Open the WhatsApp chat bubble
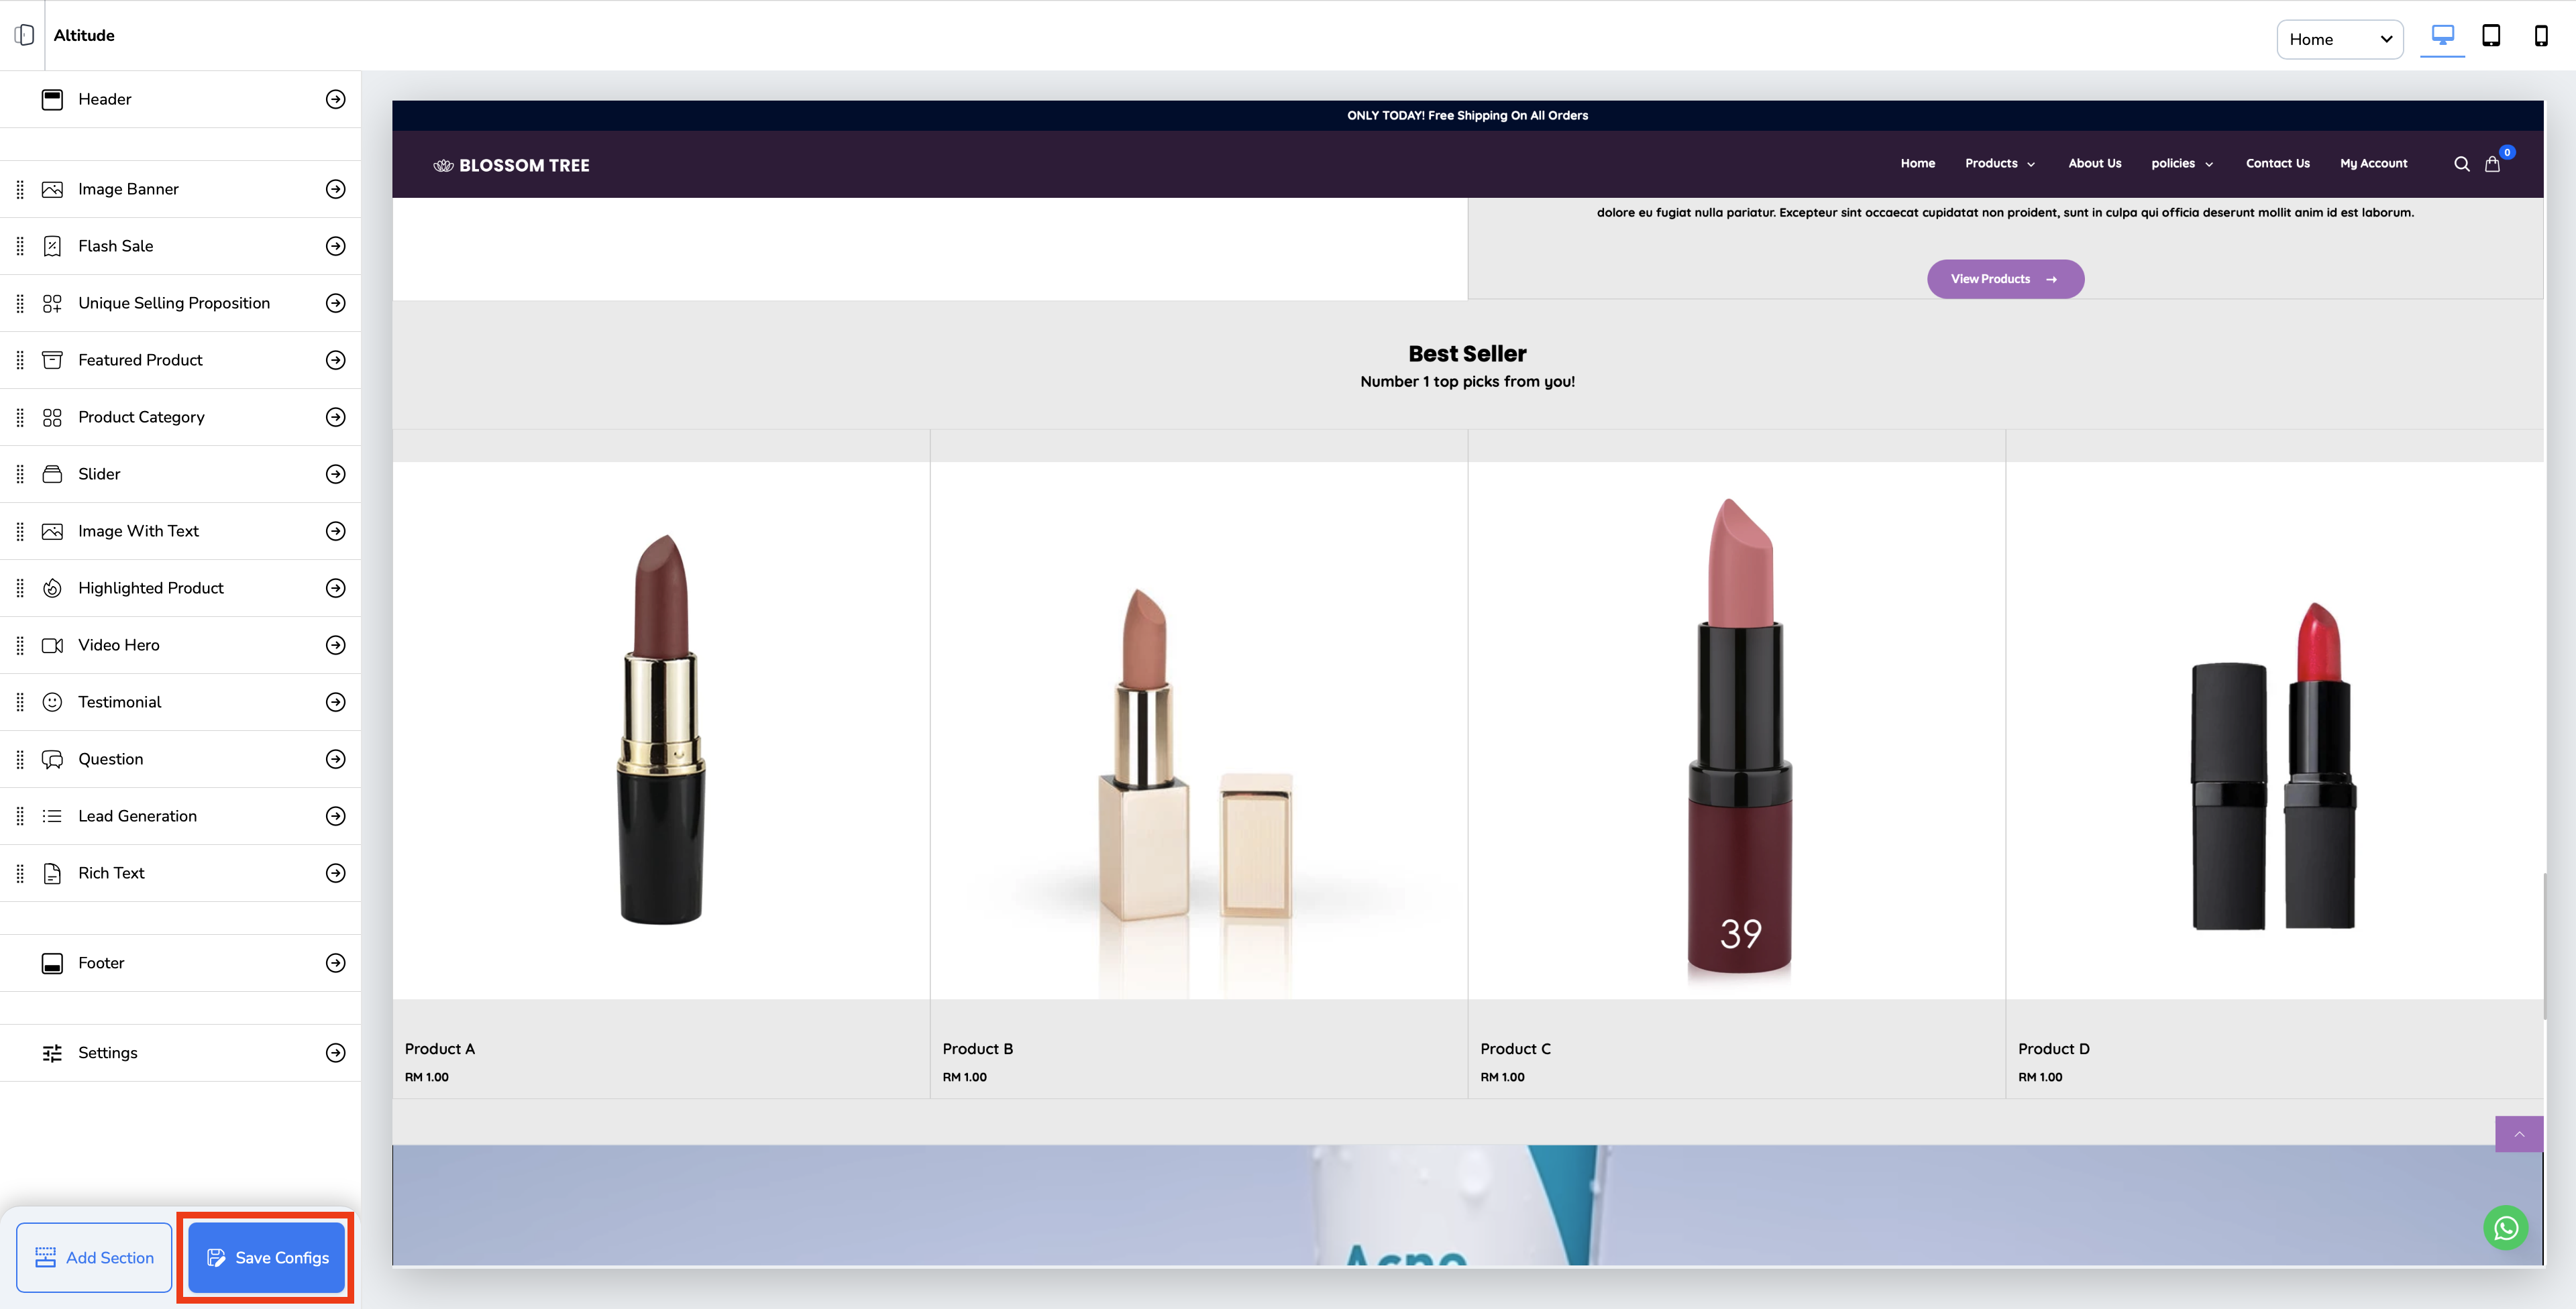 tap(2505, 1228)
